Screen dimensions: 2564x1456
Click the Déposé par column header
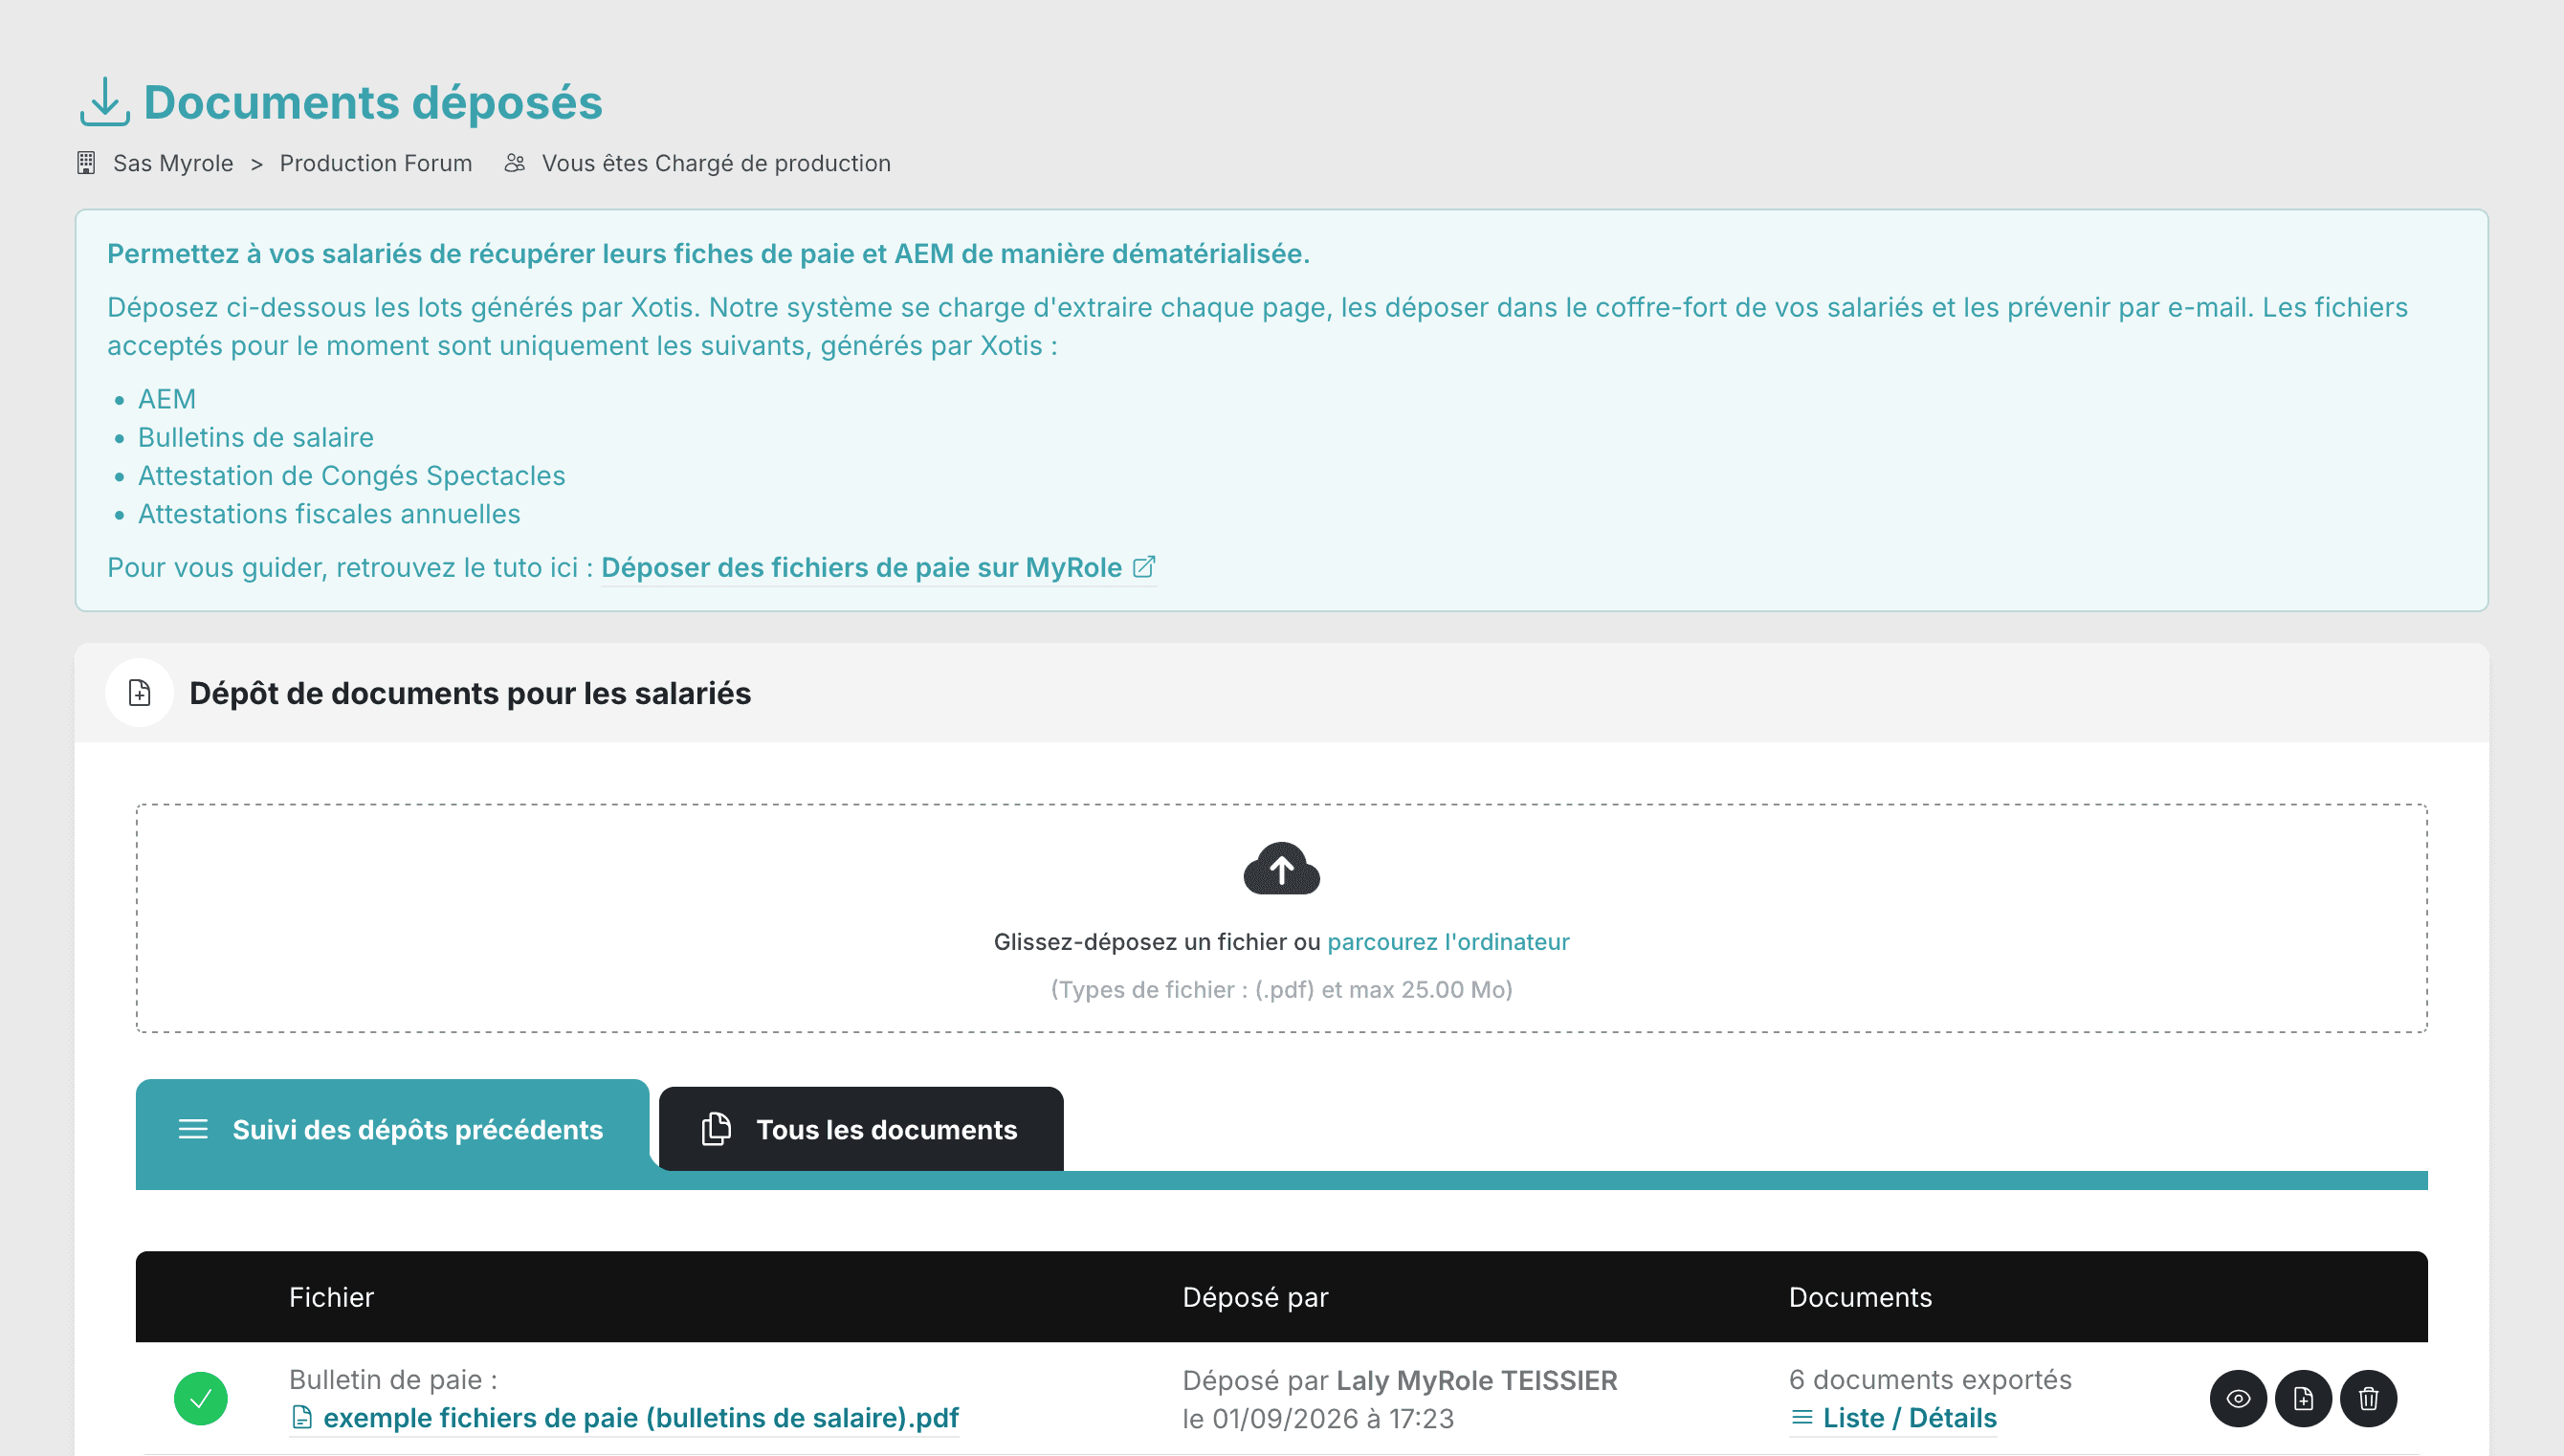click(1255, 1297)
